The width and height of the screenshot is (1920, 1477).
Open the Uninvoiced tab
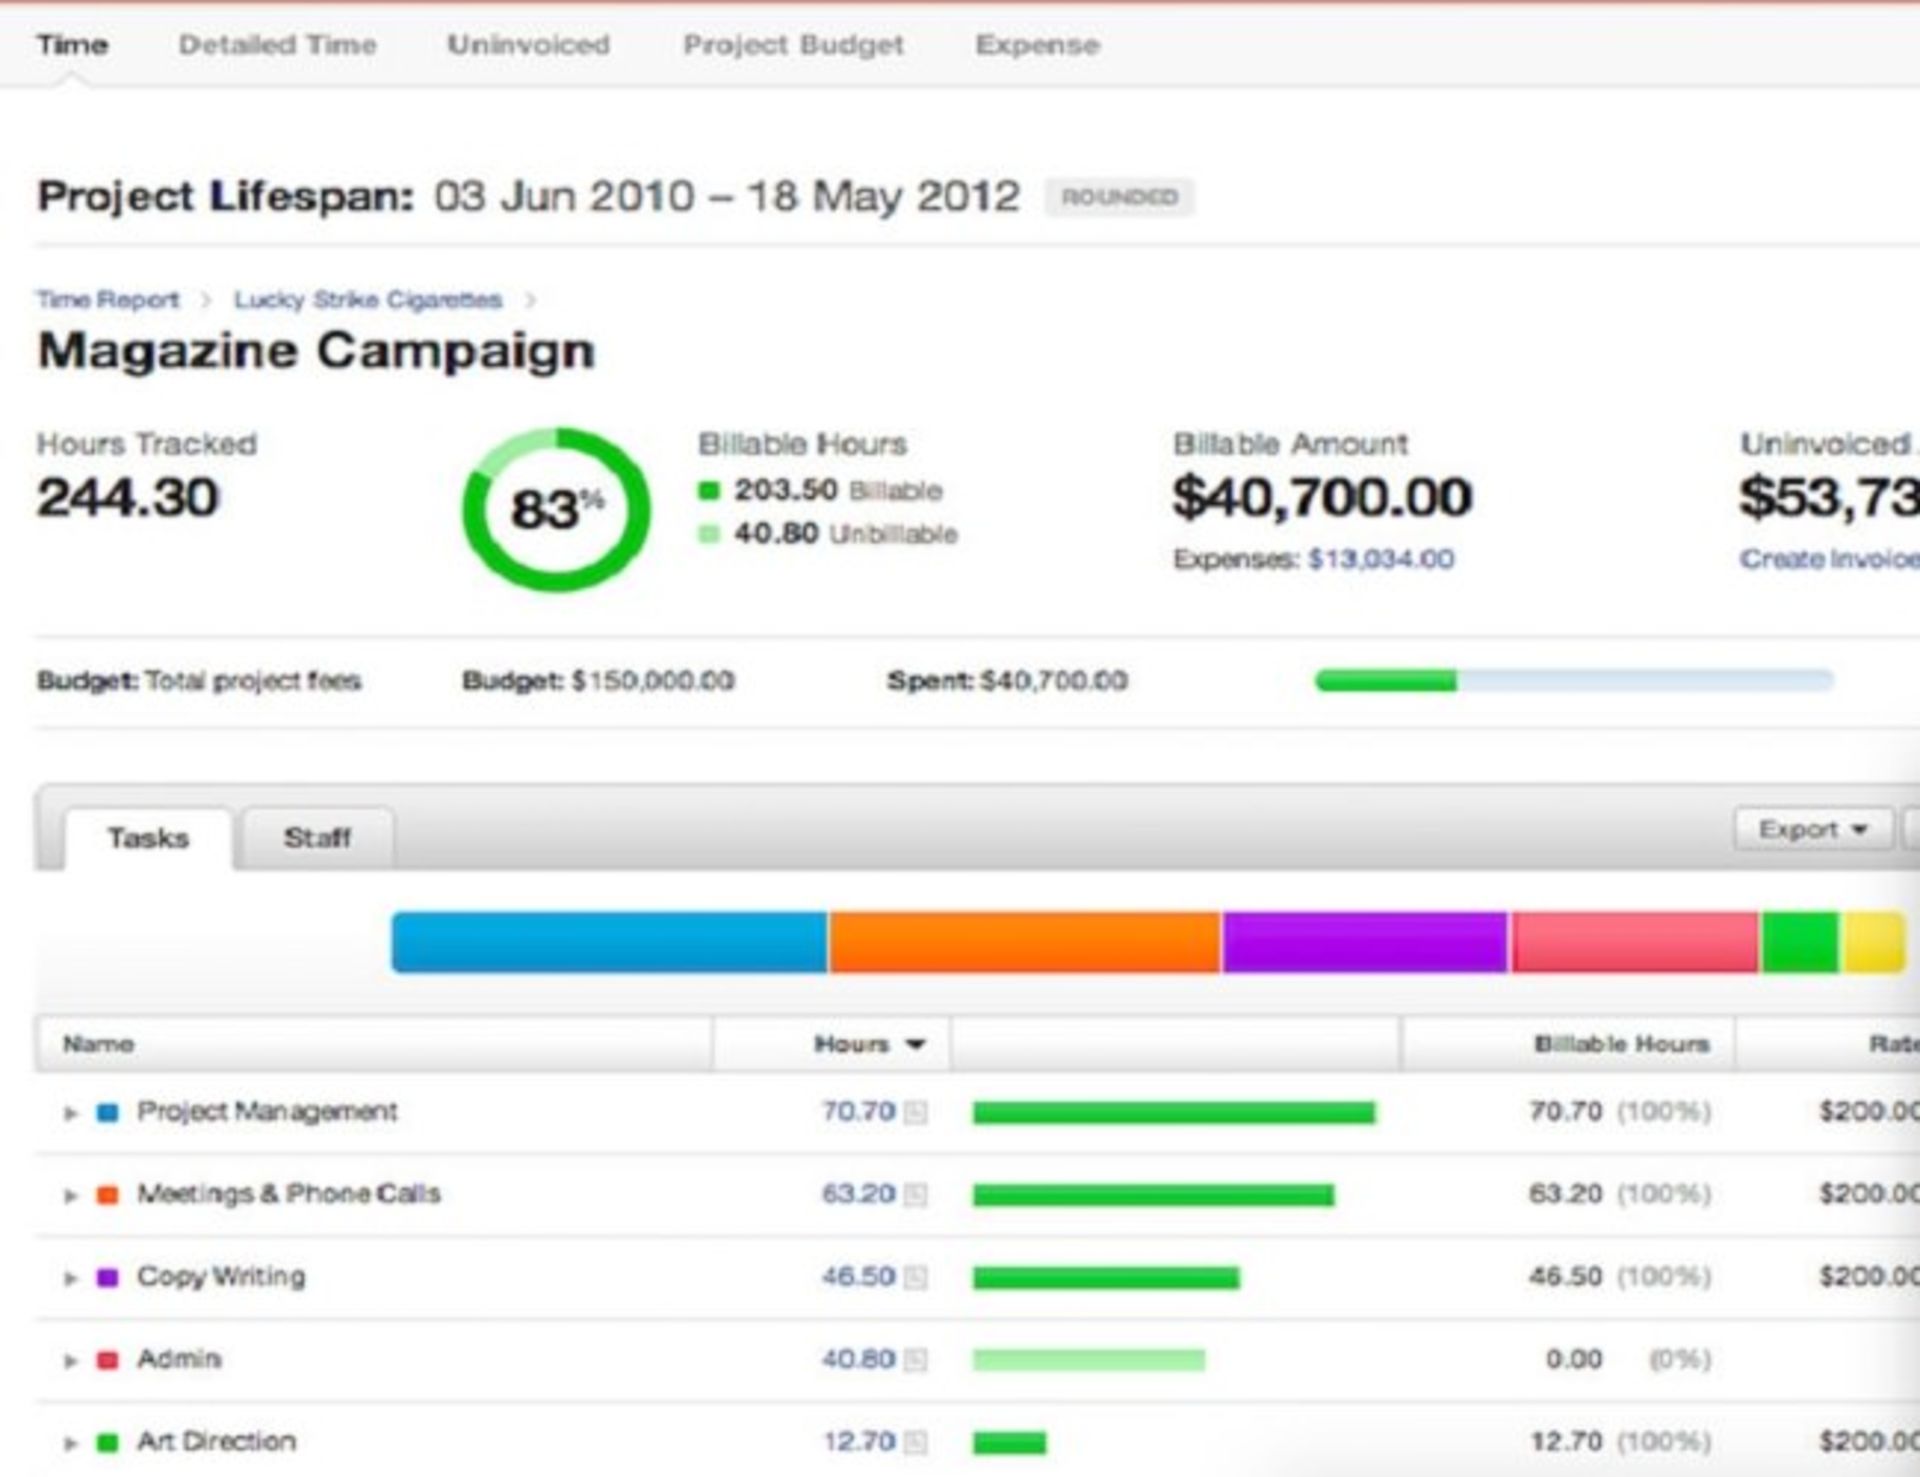point(528,45)
